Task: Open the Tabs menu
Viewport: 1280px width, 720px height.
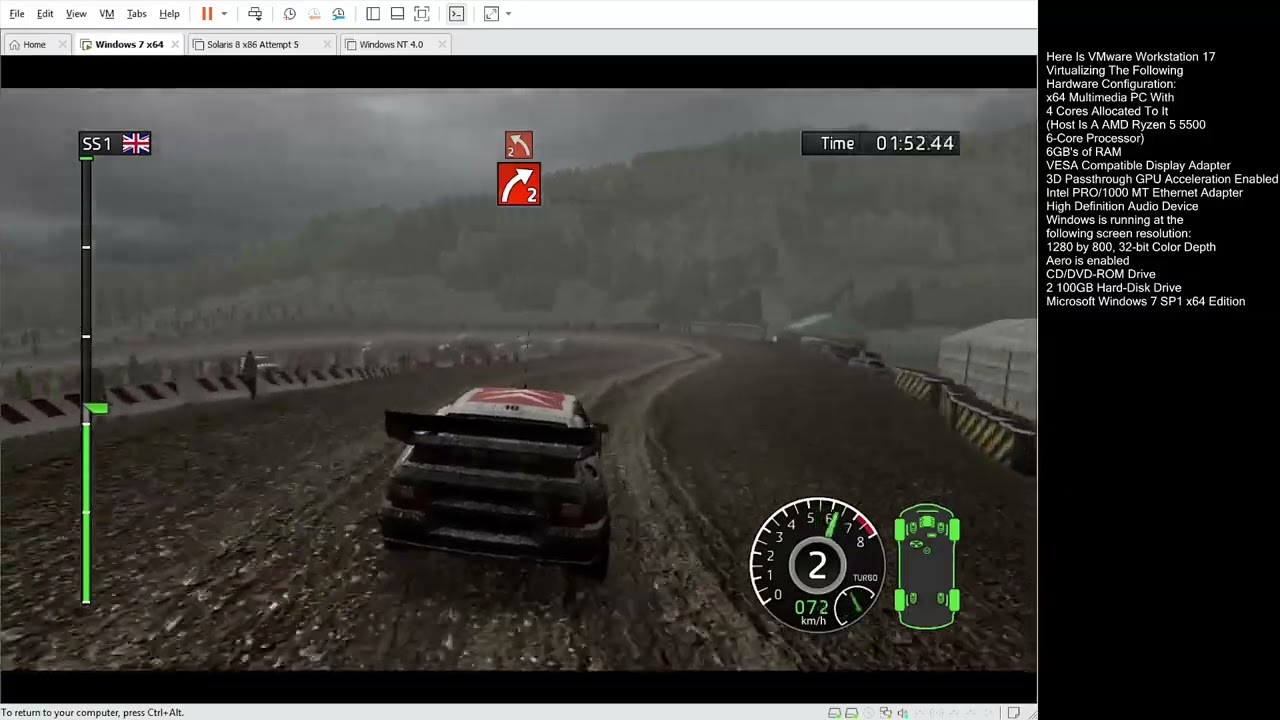Action: [x=137, y=14]
